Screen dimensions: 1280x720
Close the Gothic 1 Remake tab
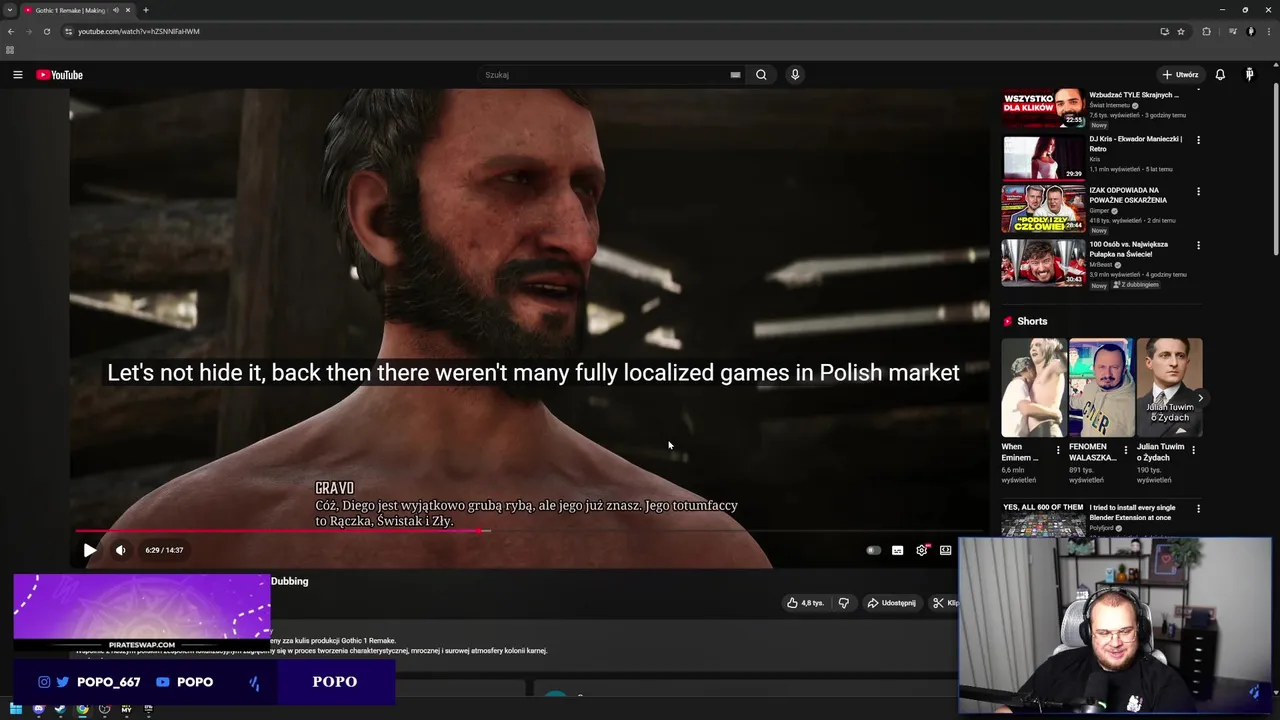[x=128, y=10]
